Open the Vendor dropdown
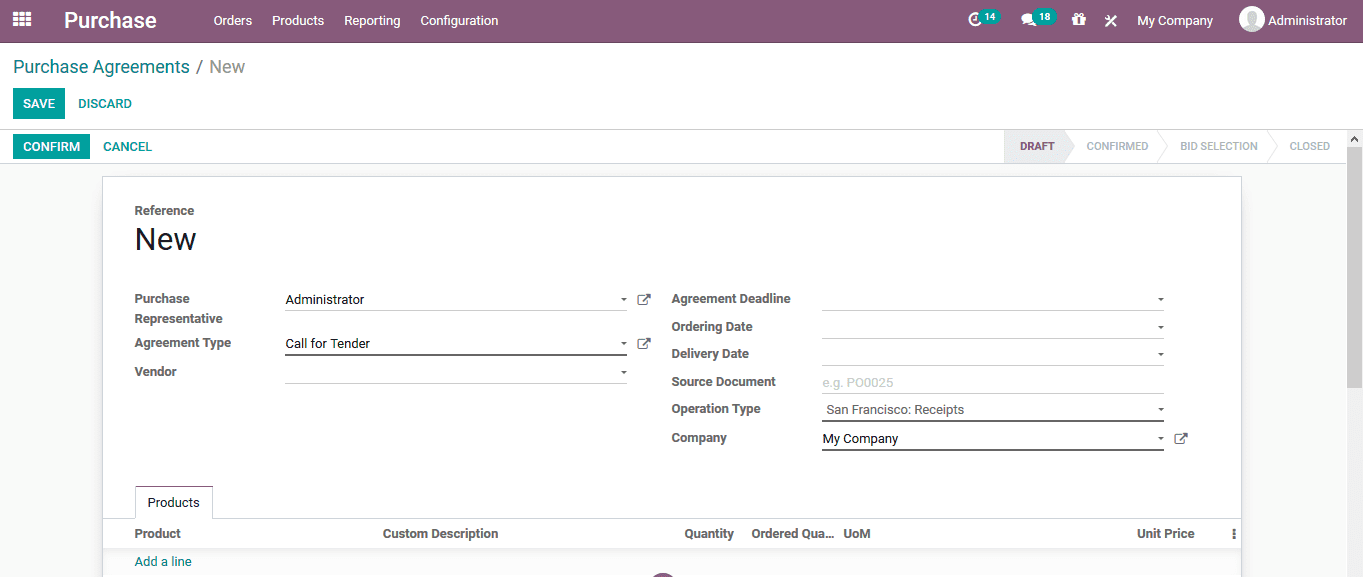This screenshot has height=577, width=1365. (622, 371)
